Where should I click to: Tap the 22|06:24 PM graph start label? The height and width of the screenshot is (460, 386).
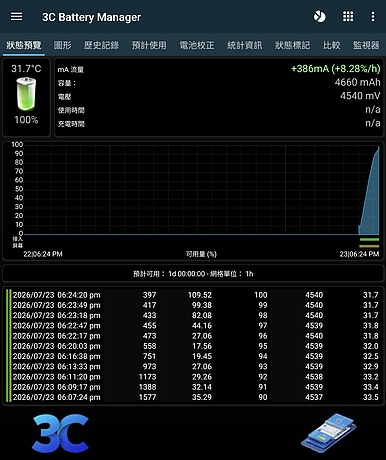[43, 254]
